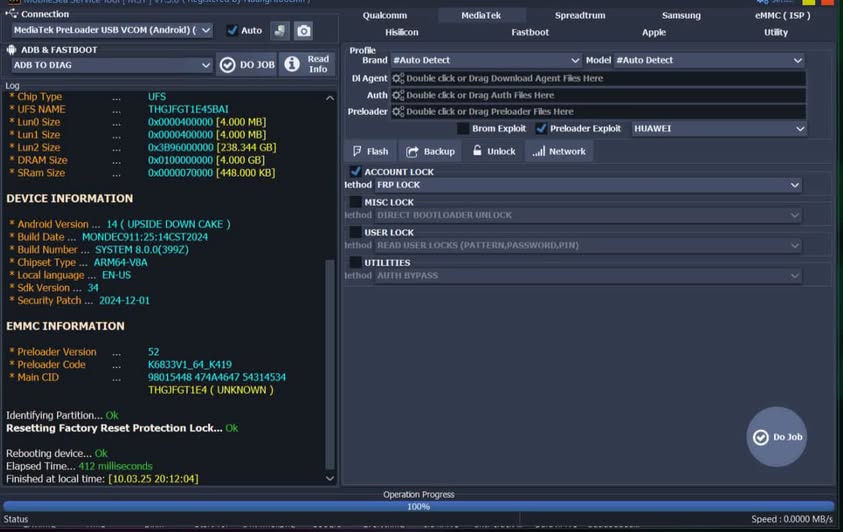Click the gear icon in DI Agent field
This screenshot has width=843, height=532.
[x=398, y=78]
